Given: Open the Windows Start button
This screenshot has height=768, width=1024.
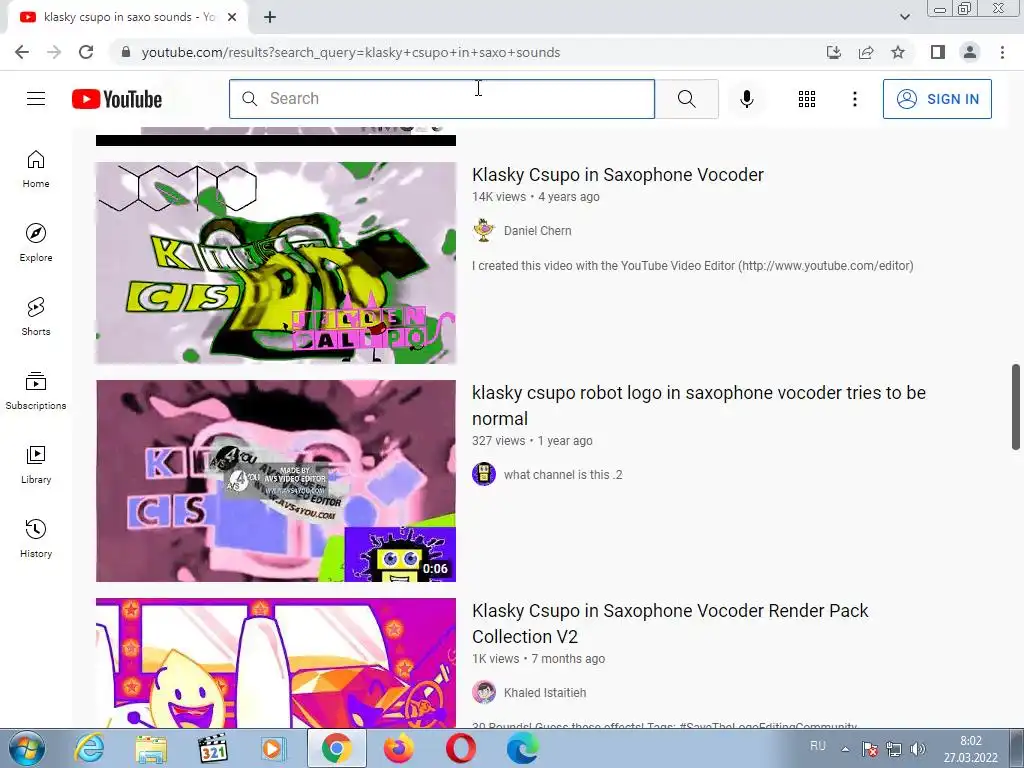Looking at the screenshot, I should (27, 748).
